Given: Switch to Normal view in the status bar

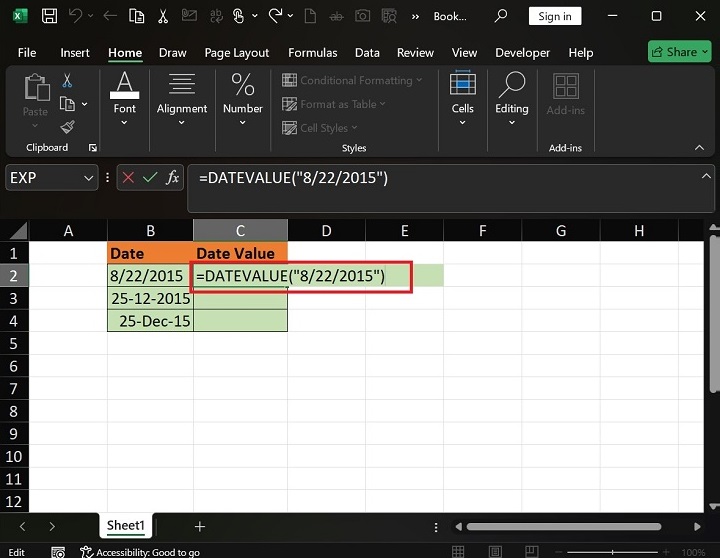Looking at the screenshot, I should point(458,552).
